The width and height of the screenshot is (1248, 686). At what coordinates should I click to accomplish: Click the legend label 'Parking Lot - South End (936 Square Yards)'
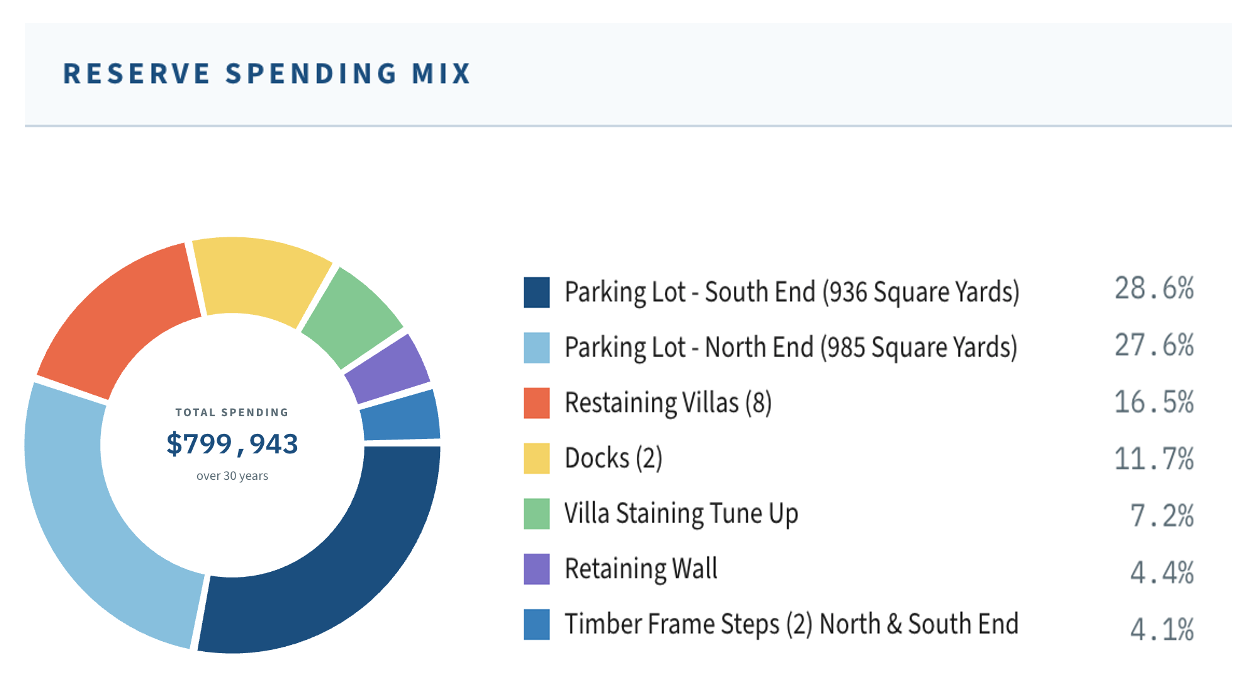coord(792,292)
